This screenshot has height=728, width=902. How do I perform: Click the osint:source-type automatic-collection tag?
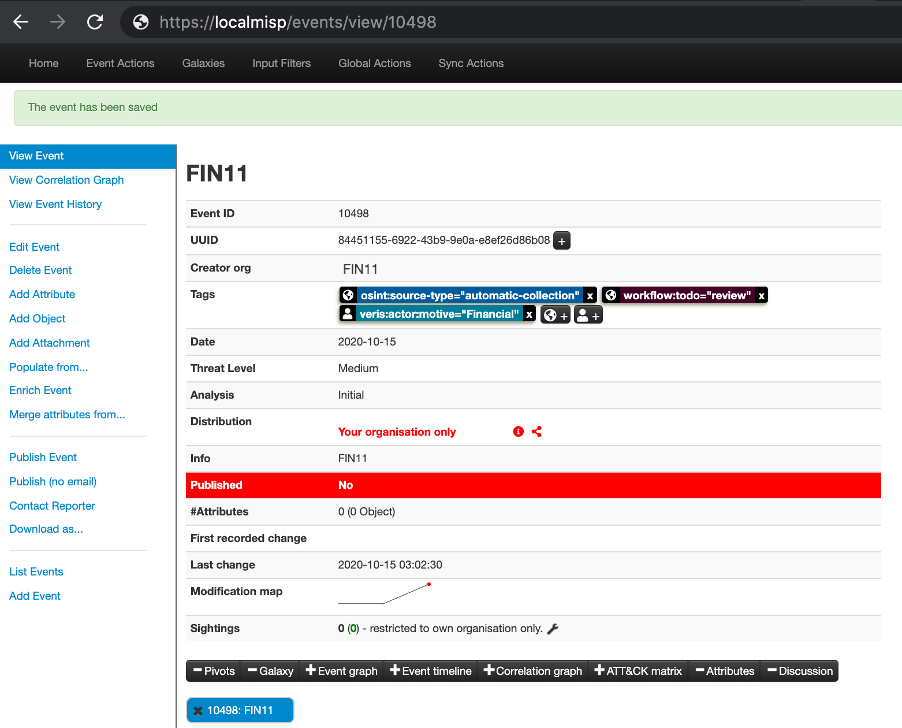pyautogui.click(x=469, y=296)
